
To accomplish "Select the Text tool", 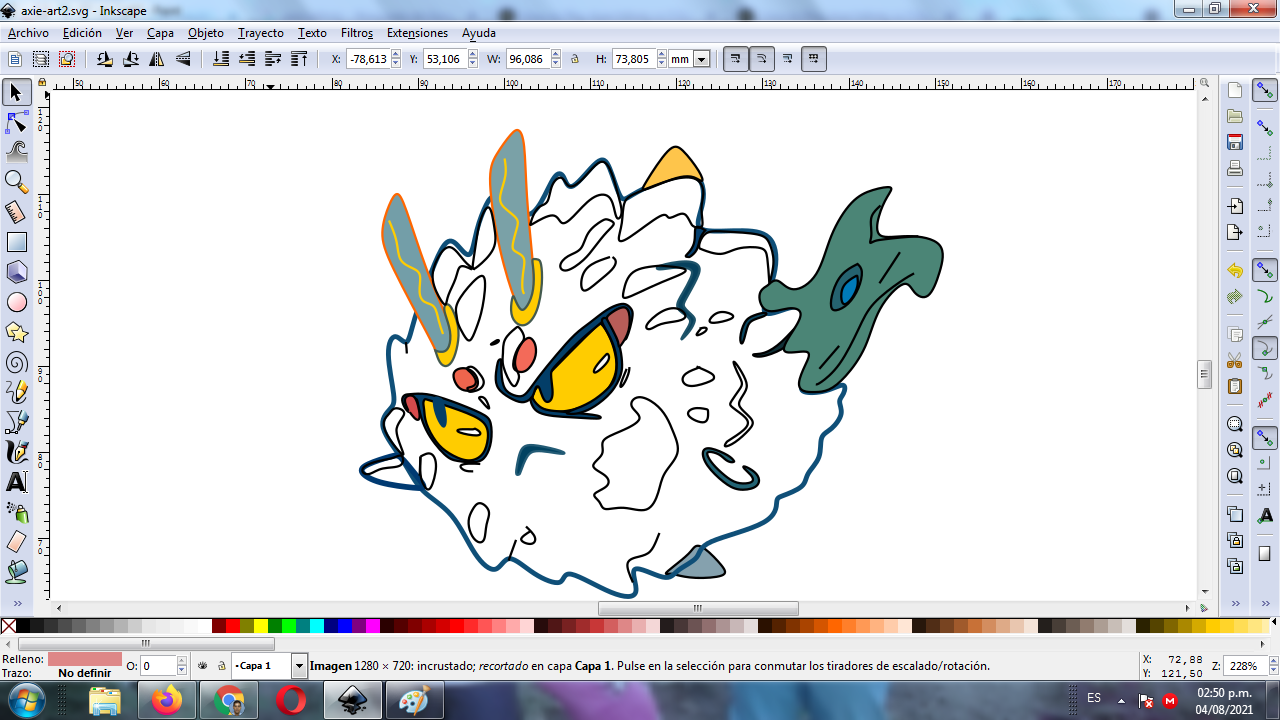I will [x=16, y=482].
